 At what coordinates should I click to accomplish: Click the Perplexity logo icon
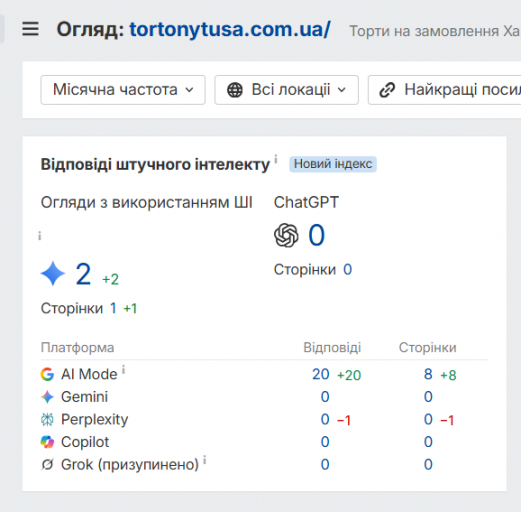pos(47,420)
